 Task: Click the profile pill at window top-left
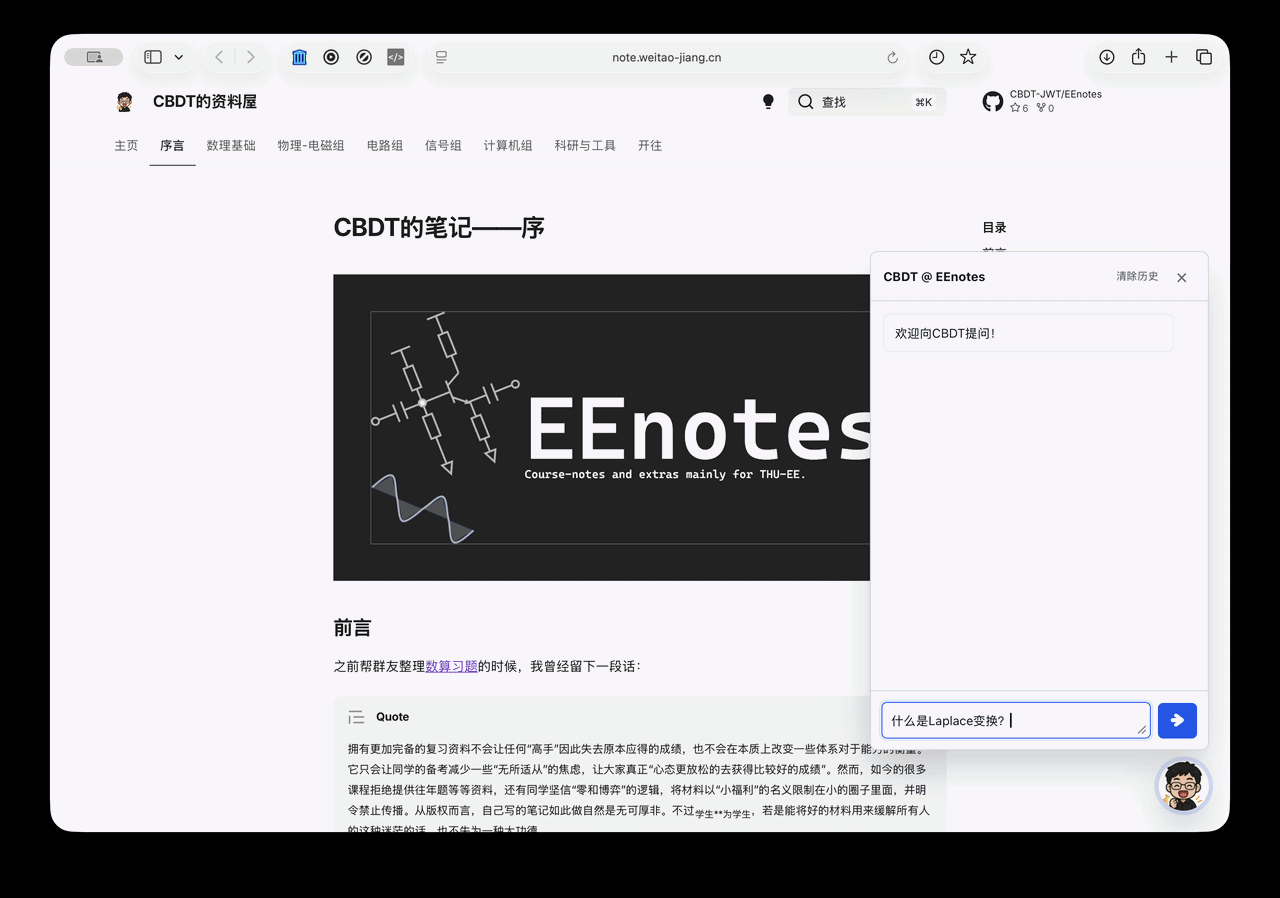tap(94, 57)
